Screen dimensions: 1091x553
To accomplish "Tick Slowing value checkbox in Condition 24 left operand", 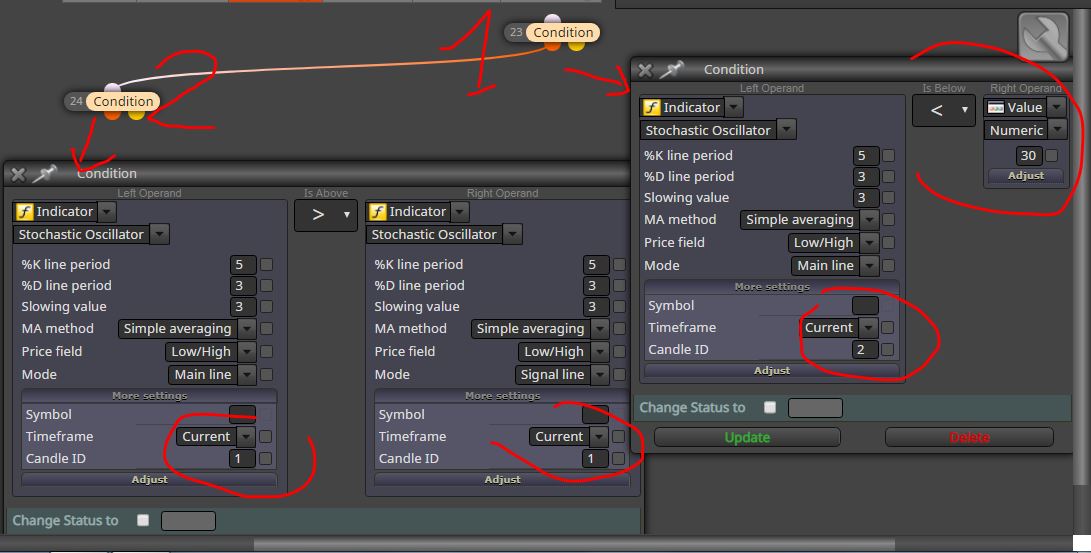I will [266, 307].
